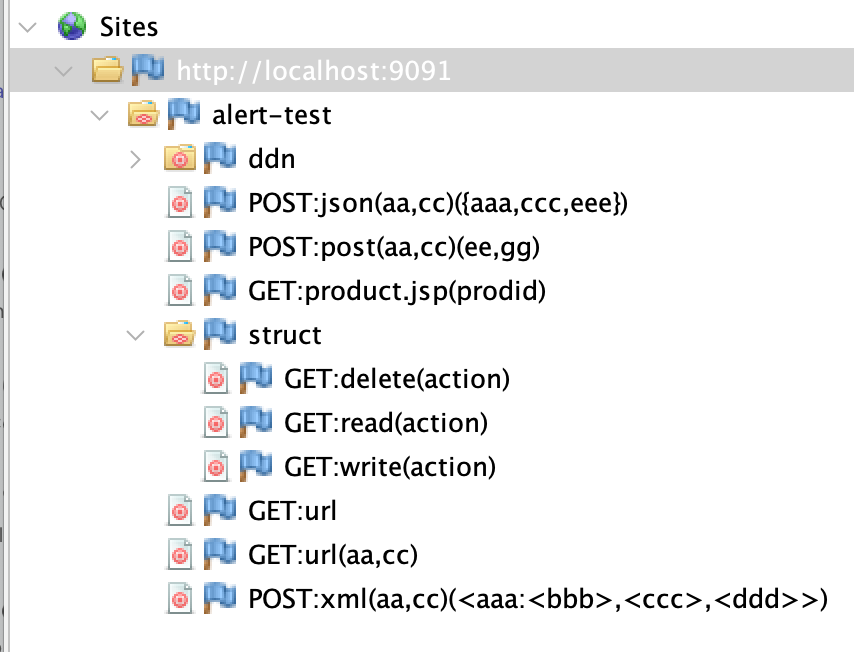The width and height of the screenshot is (854, 652).
Task: Click the target icon beside POST:post(aa,cc)(ee,gg)
Action: 181,246
